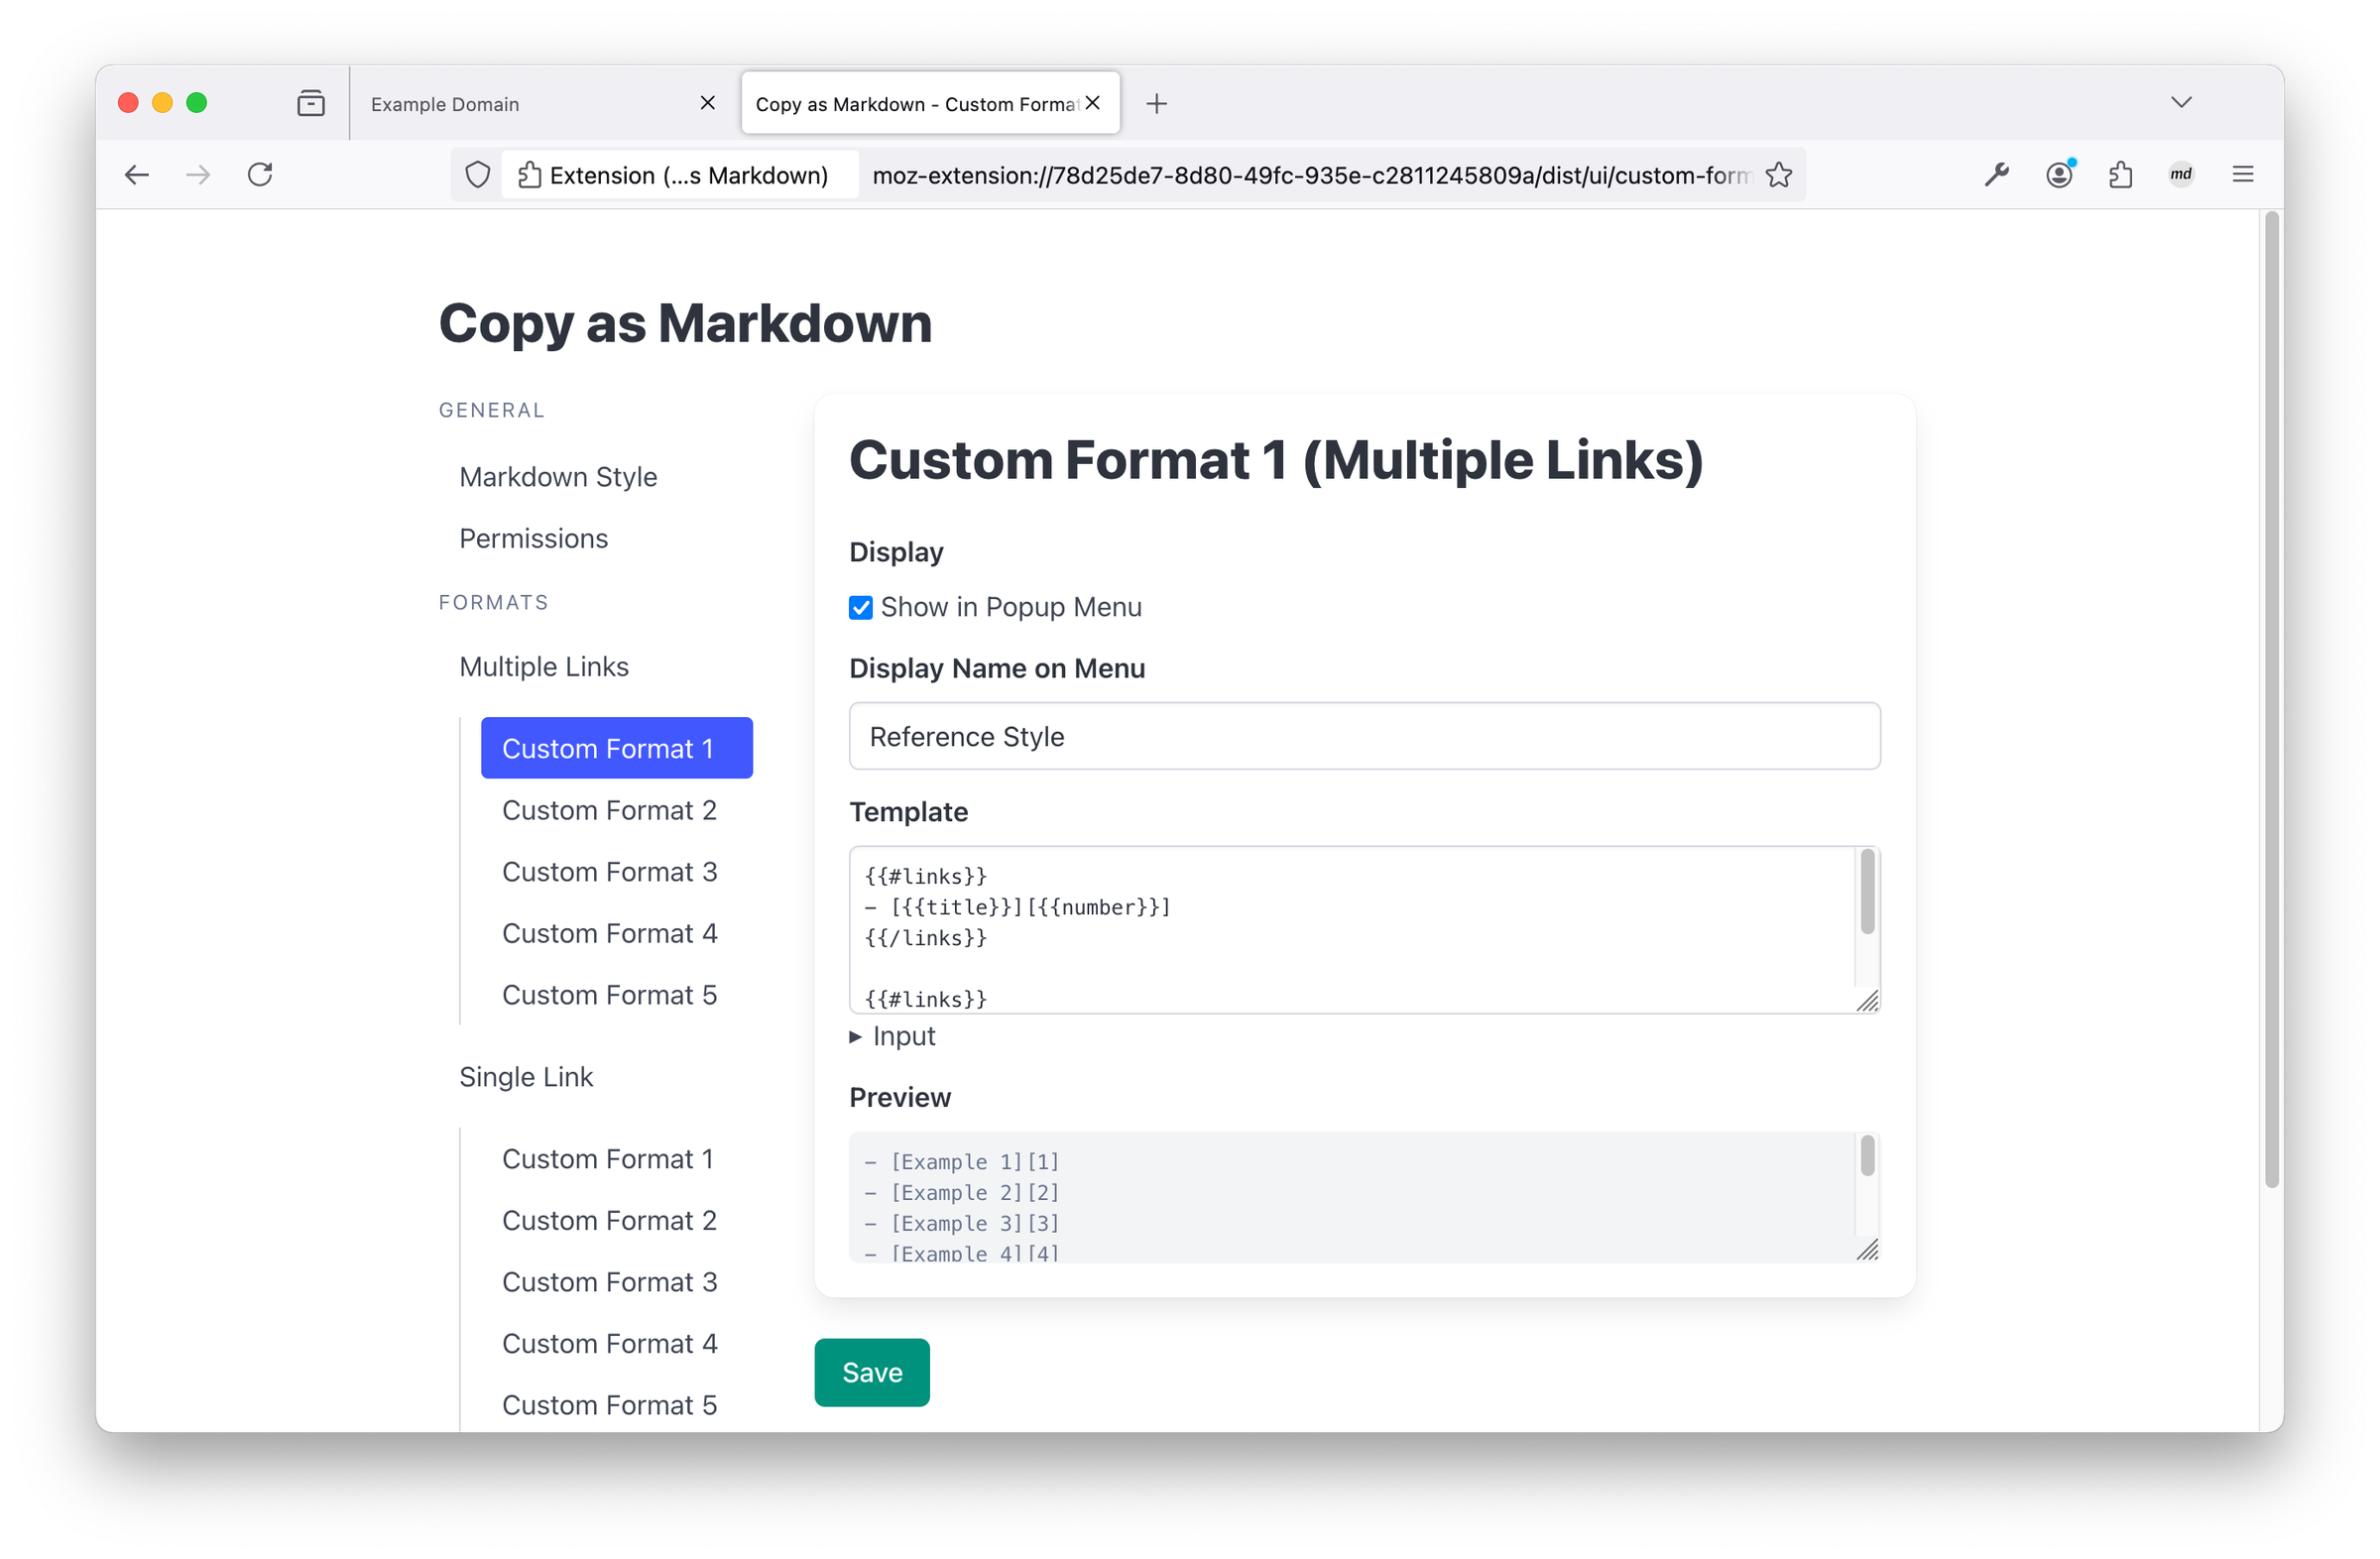Click the Copy as Markdown md toolbar icon
The width and height of the screenshot is (2380, 1559).
[x=2181, y=174]
